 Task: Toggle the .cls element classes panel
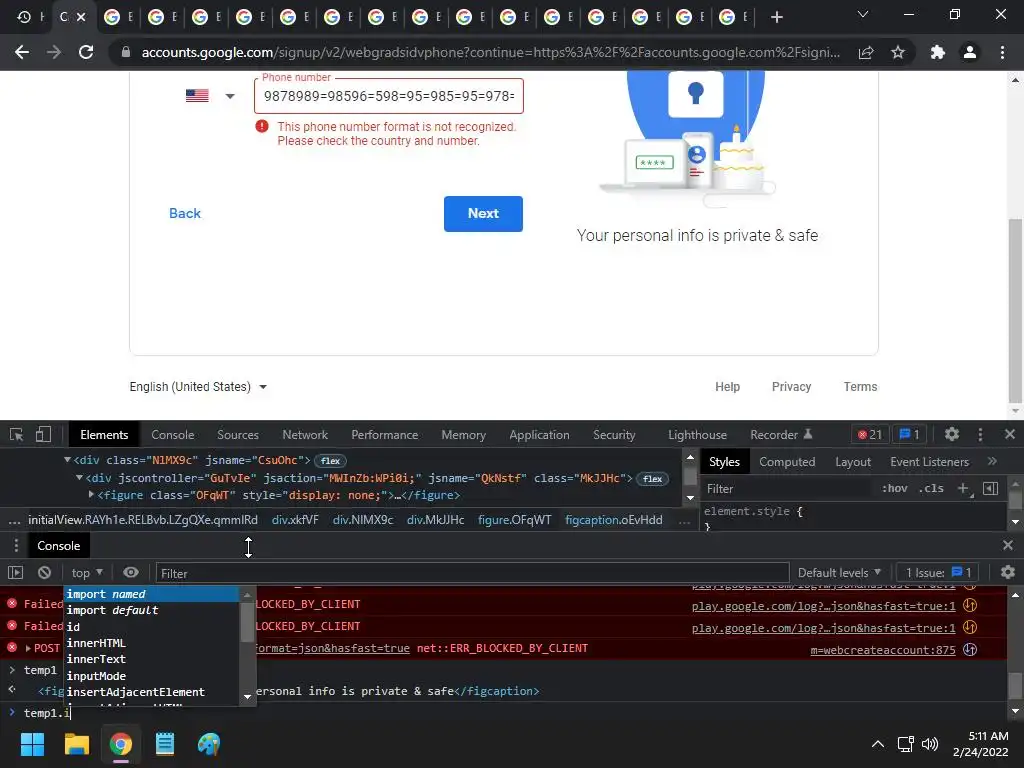pyautogui.click(x=931, y=488)
